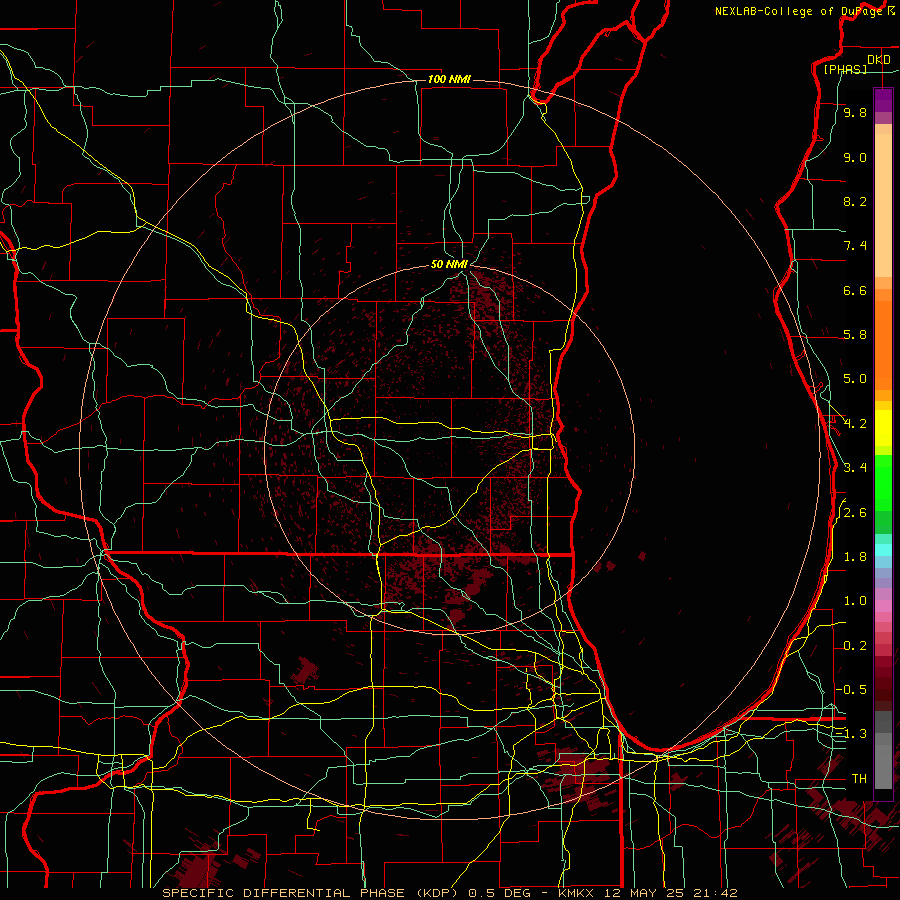Pick the yellow band of the color bar
Image resolution: width=900 pixels, height=900 pixels.
tap(883, 428)
